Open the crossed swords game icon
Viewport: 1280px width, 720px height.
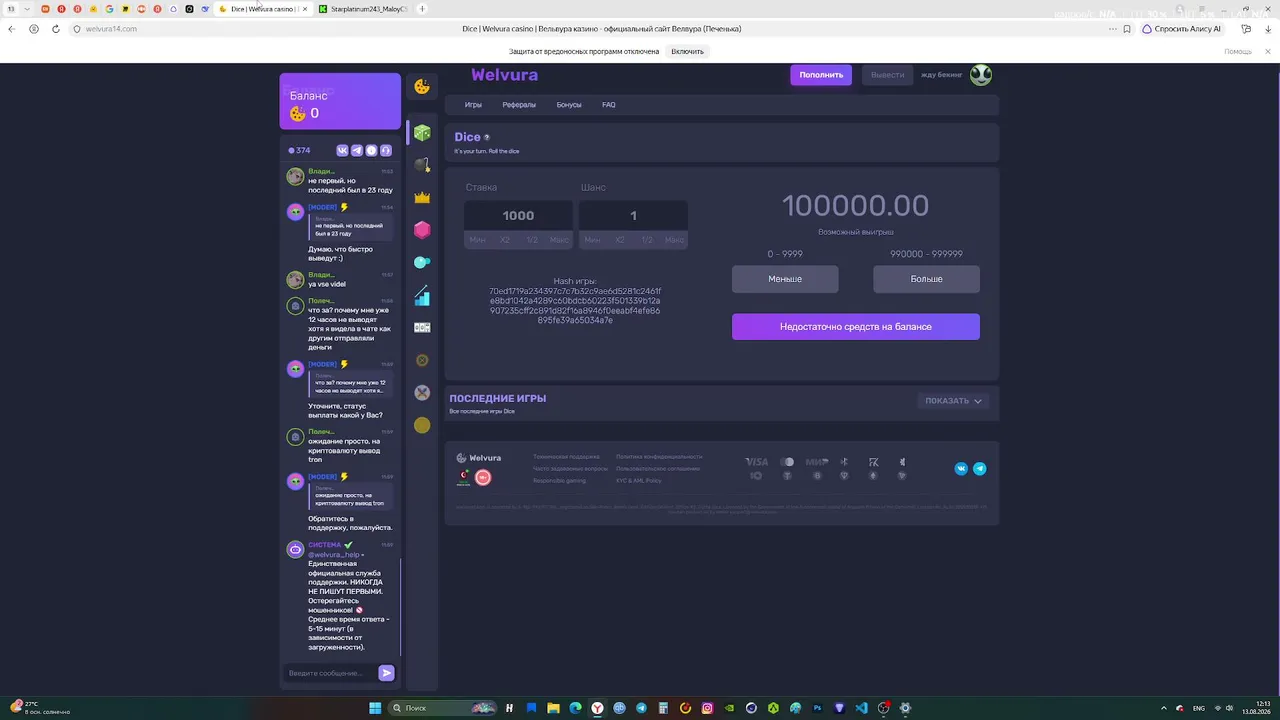point(422,392)
